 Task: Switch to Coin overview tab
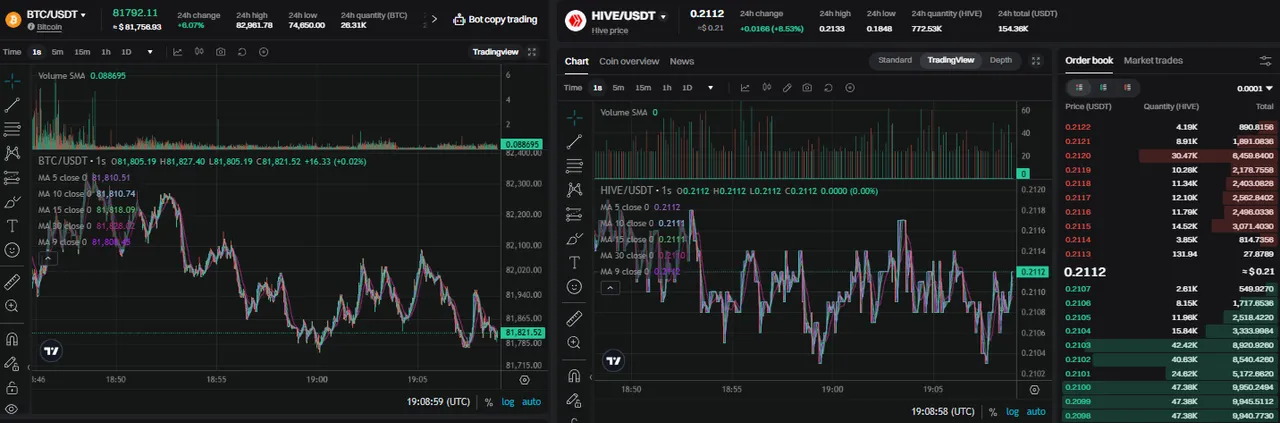point(629,61)
